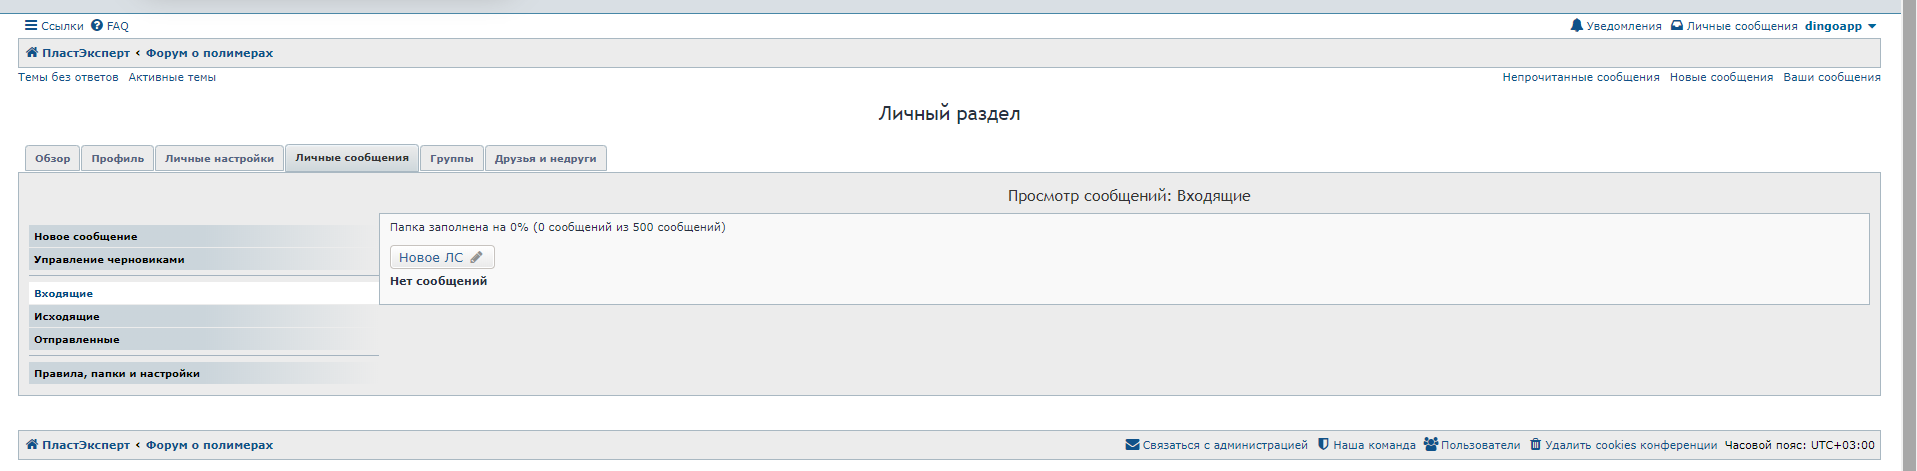Screen dimensions: 1917x471
Task: Go to Форум о полимерах in top breadcrumb
Action: (x=209, y=53)
